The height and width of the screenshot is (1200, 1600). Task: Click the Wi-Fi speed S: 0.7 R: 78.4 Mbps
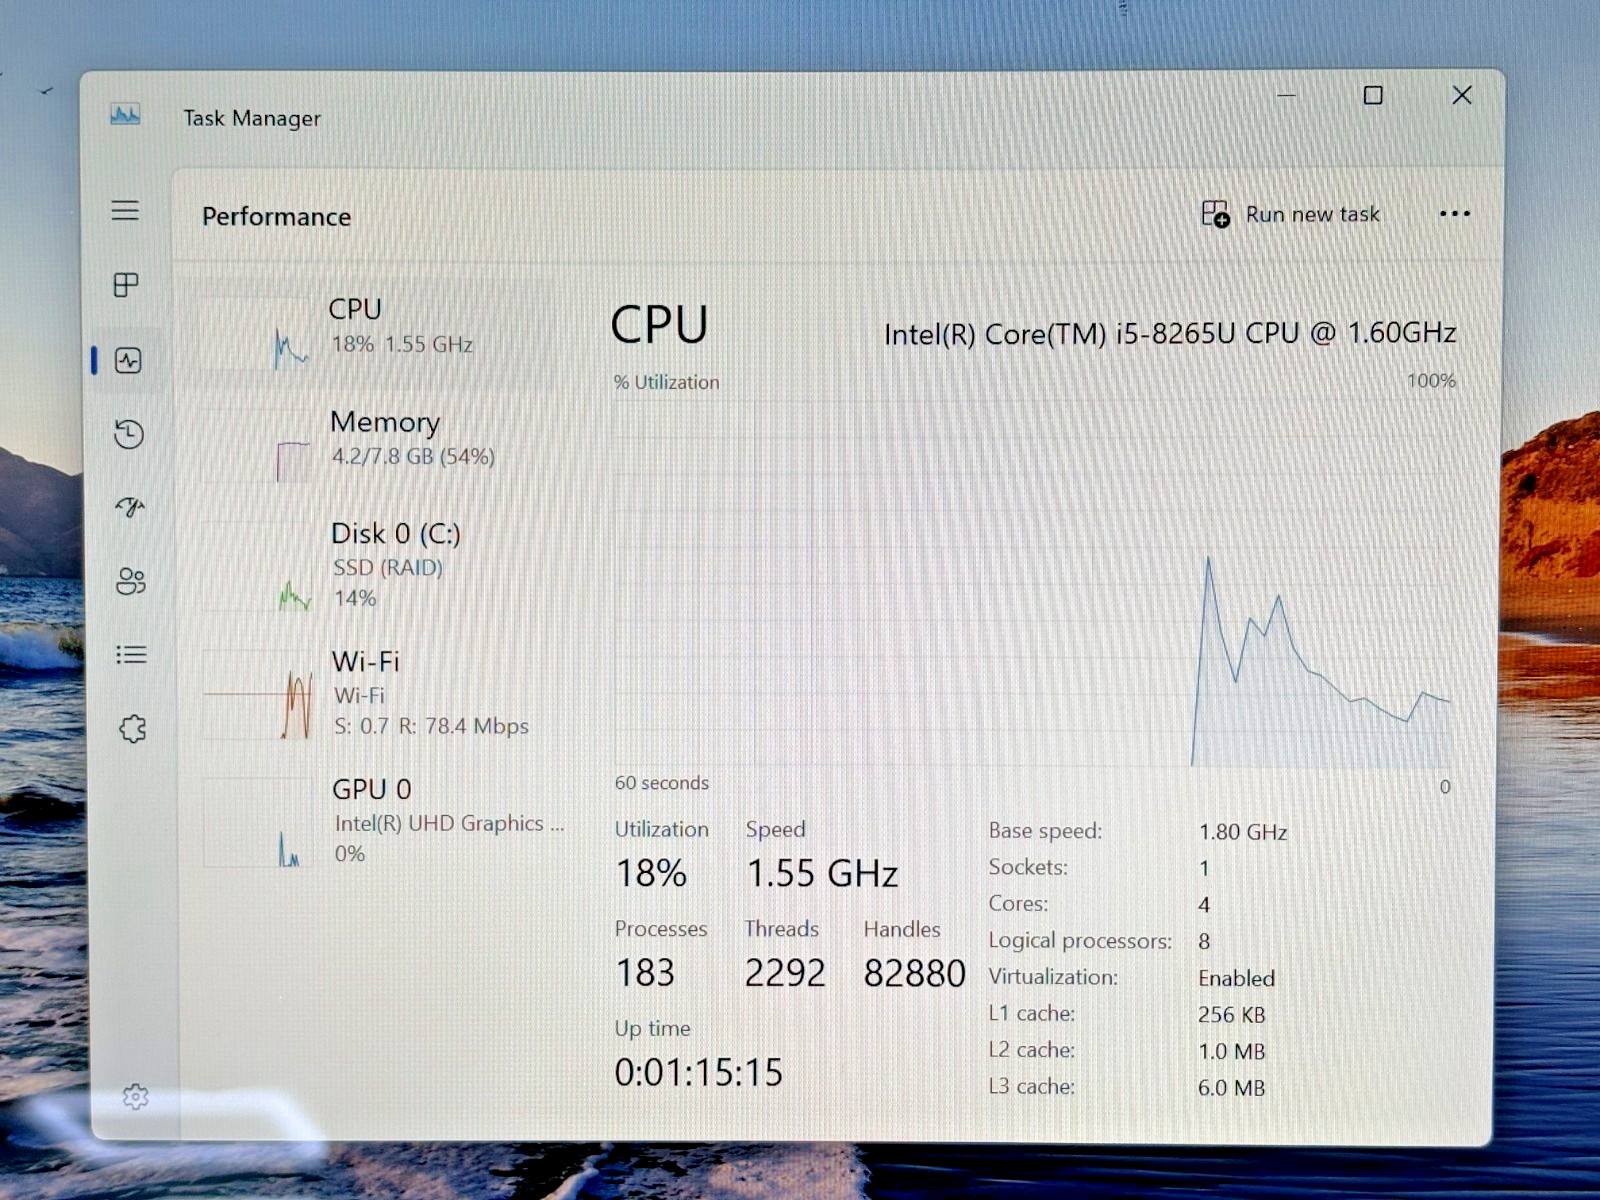[431, 726]
